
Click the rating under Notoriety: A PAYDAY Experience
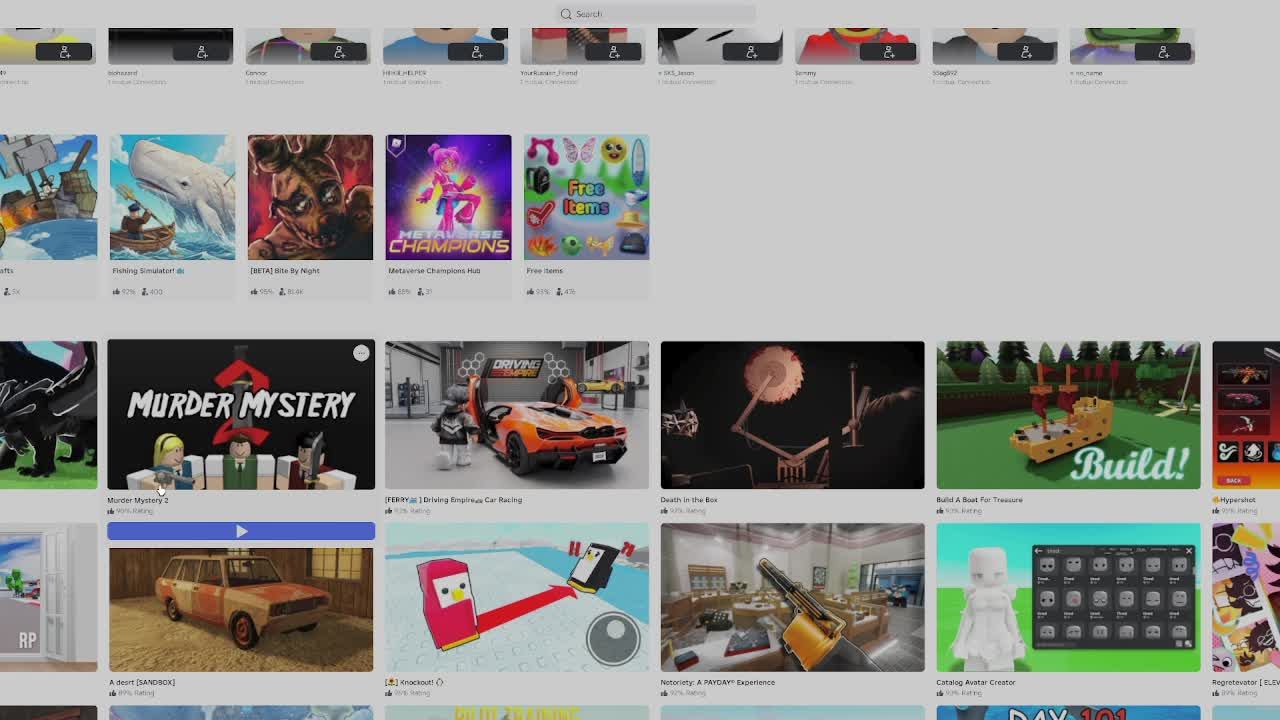click(x=684, y=693)
